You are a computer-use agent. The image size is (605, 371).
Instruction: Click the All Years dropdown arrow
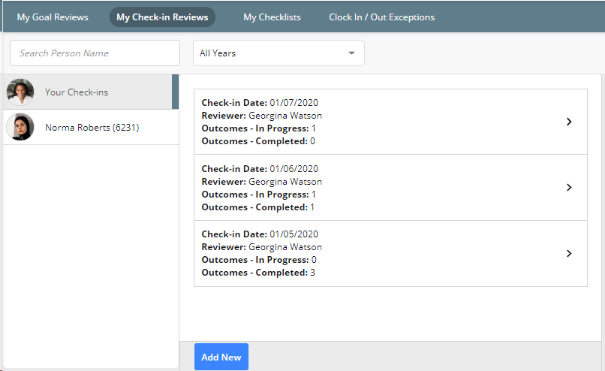coord(351,53)
